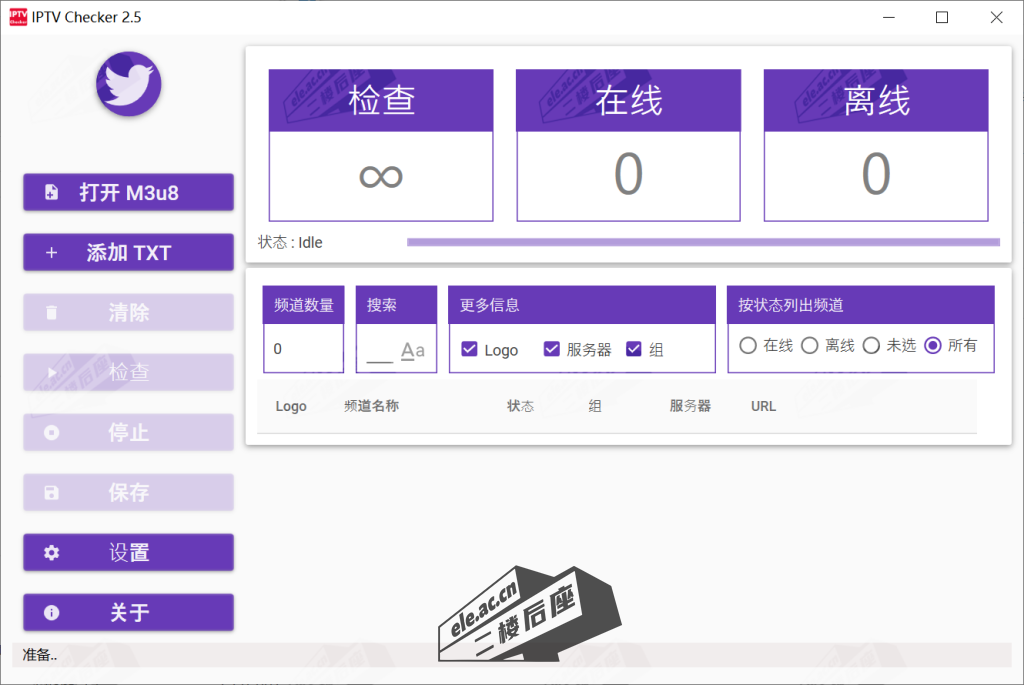Sort by 频道名称 column header
1024x685 pixels.
[371, 406]
